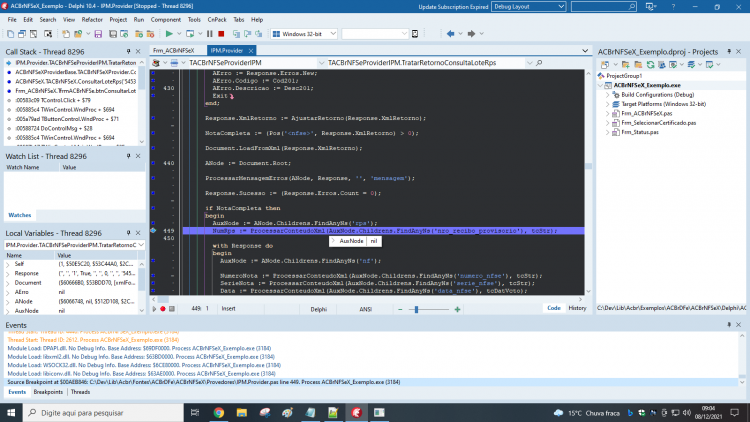The width and height of the screenshot is (750, 422).
Task: Click the zoom in plus button in editor
Action: pyautogui.click(x=457, y=310)
